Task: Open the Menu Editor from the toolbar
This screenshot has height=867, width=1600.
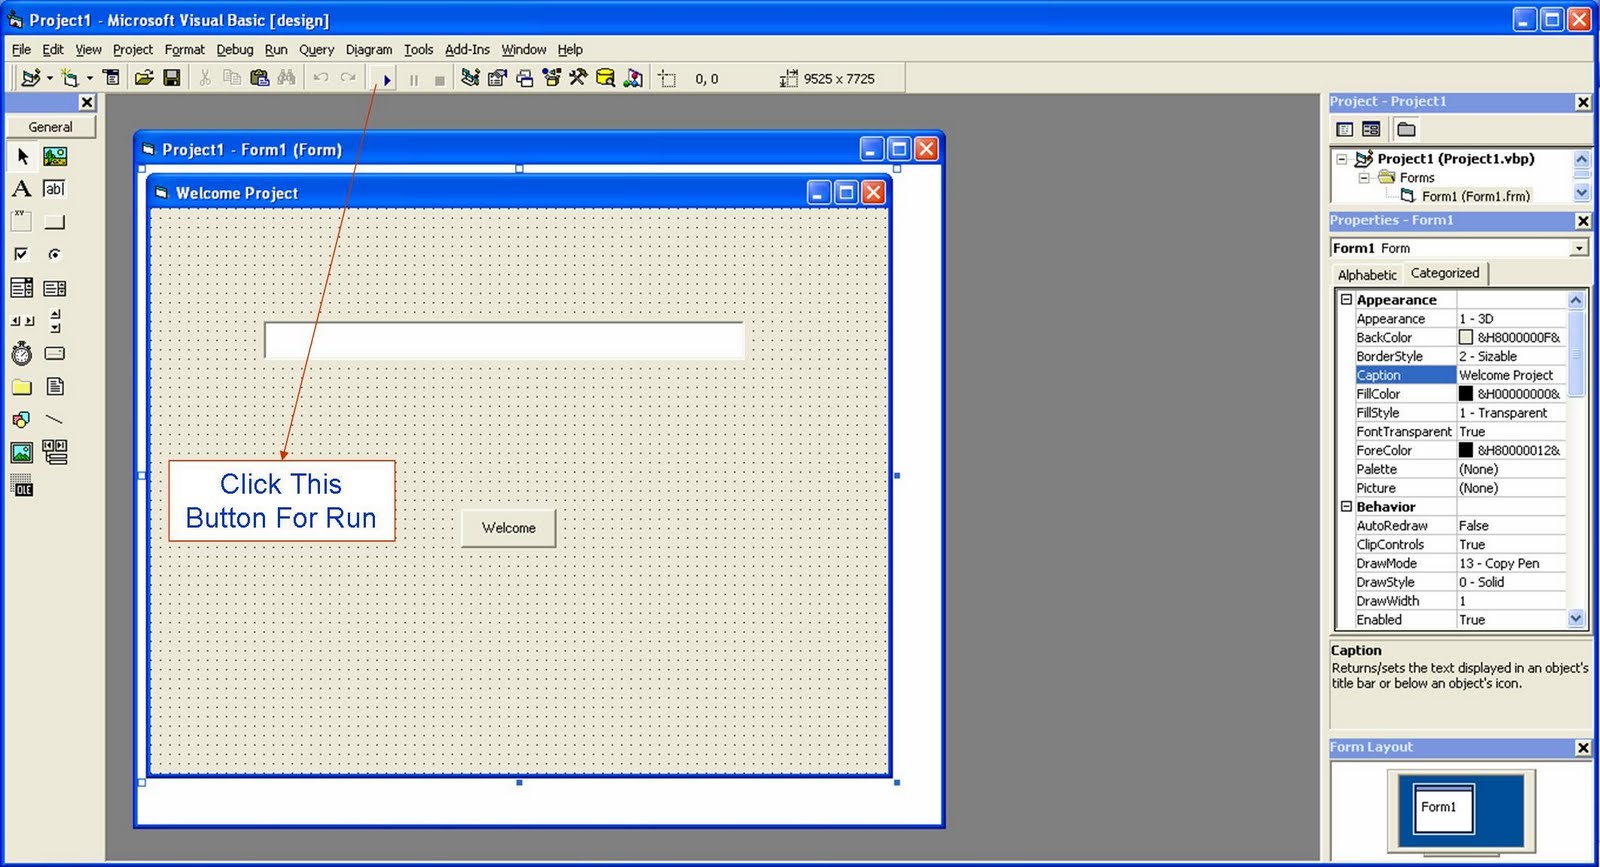Action: tap(112, 78)
